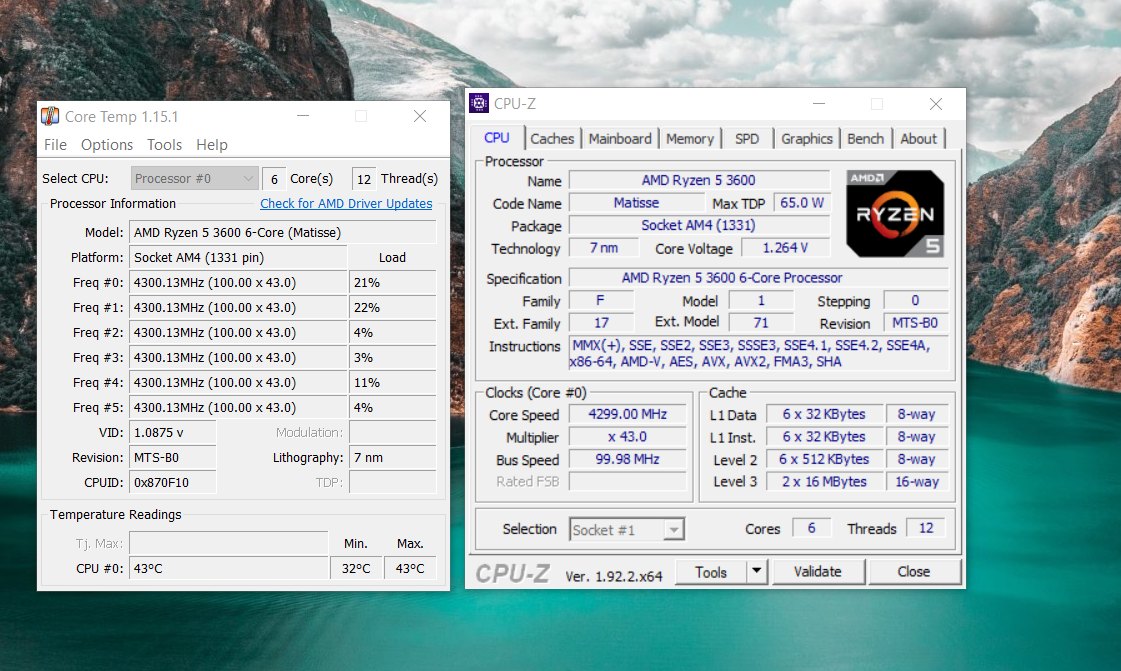The image size is (1121, 671).
Task: Click the CPUID value 0x870F10
Action: pos(172,482)
